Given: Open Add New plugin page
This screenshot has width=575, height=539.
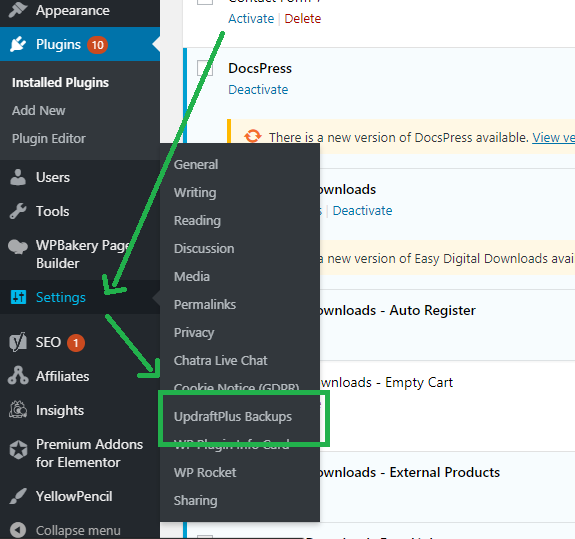Looking at the screenshot, I should tap(39, 110).
